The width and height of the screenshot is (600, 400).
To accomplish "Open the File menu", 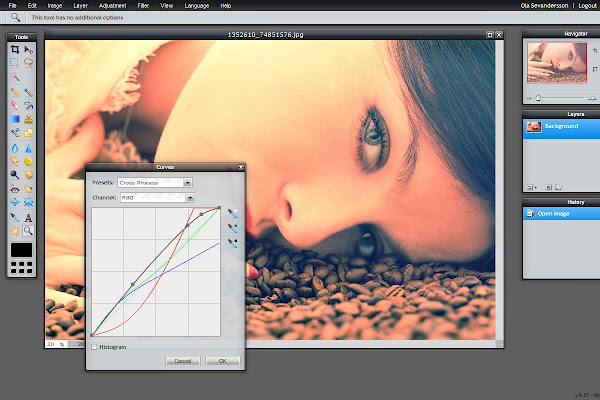I will tap(13, 5).
